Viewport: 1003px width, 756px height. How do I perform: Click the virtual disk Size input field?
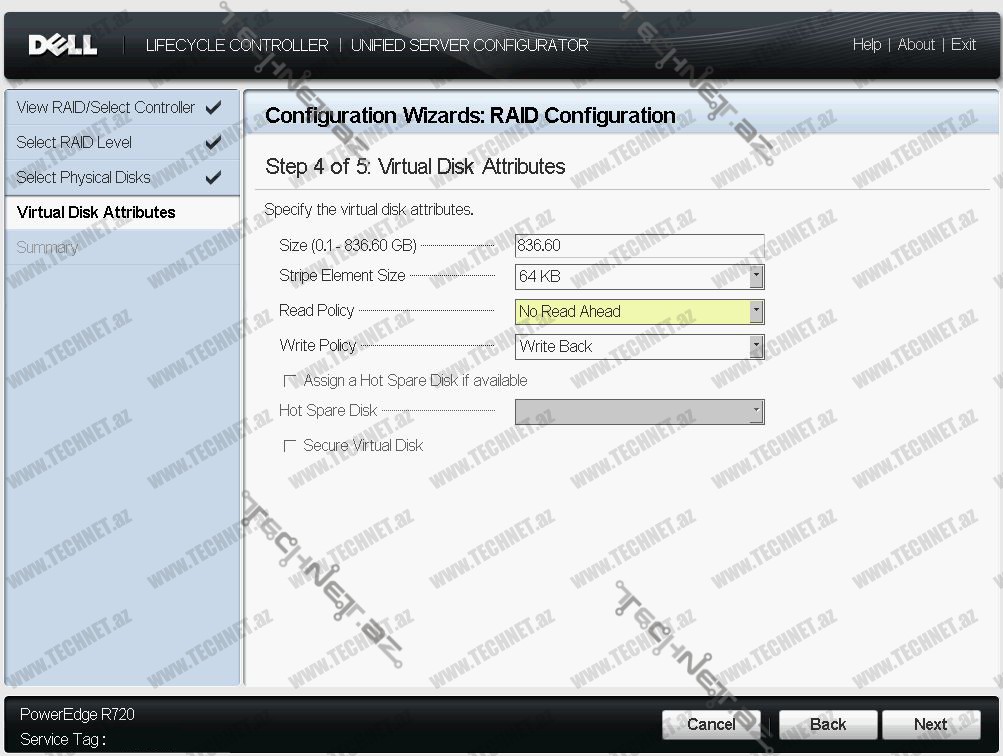pos(639,246)
